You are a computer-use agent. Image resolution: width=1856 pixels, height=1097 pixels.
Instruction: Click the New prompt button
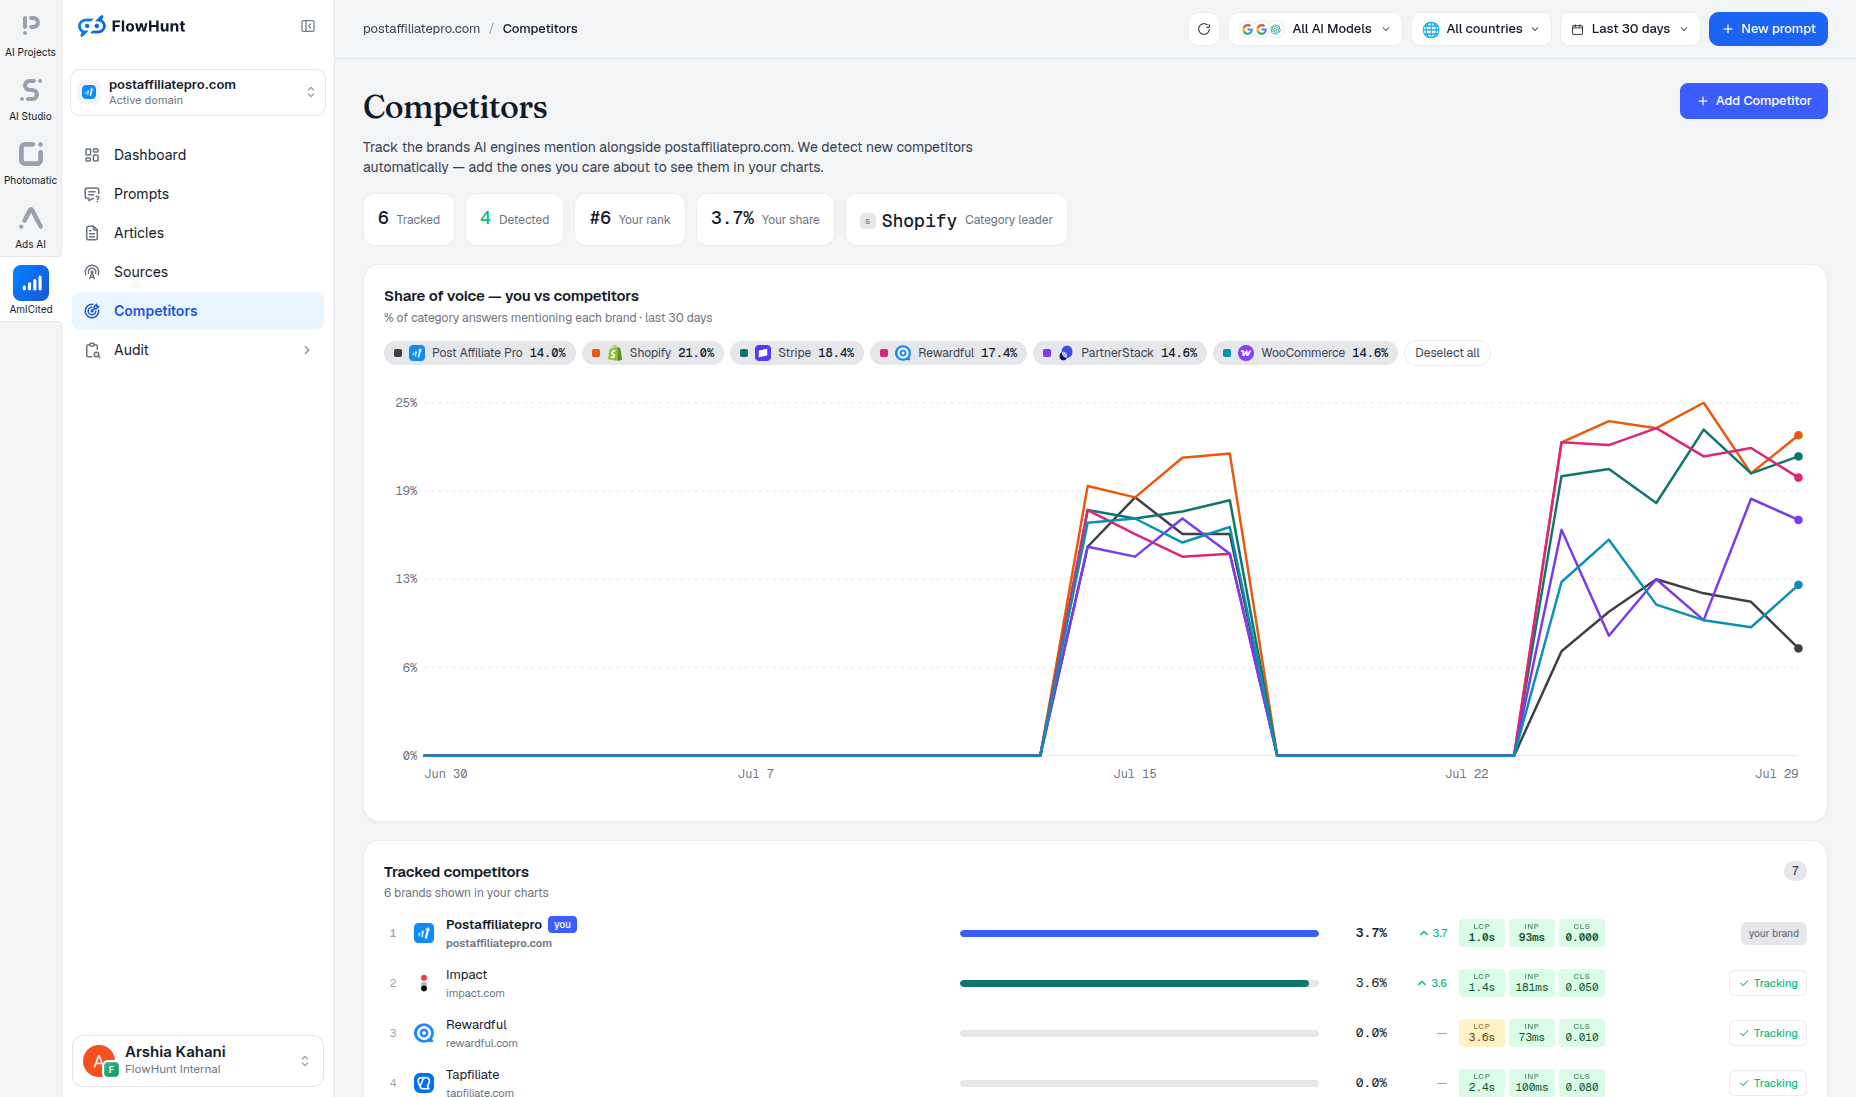pos(1768,29)
